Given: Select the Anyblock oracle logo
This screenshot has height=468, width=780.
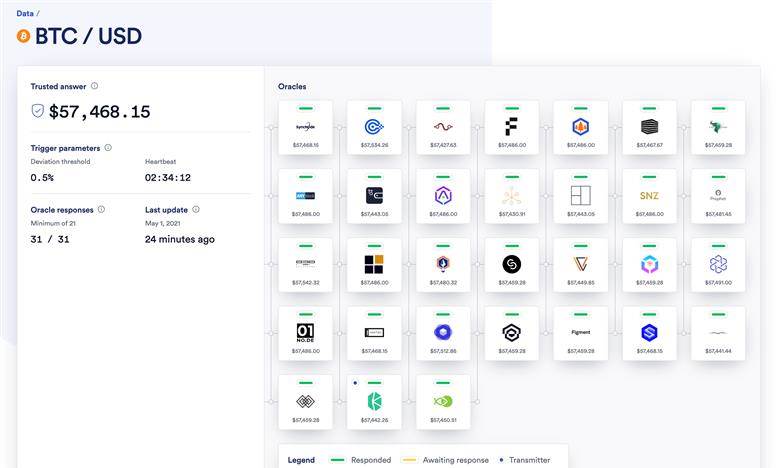Looking at the screenshot, I should [305, 195].
